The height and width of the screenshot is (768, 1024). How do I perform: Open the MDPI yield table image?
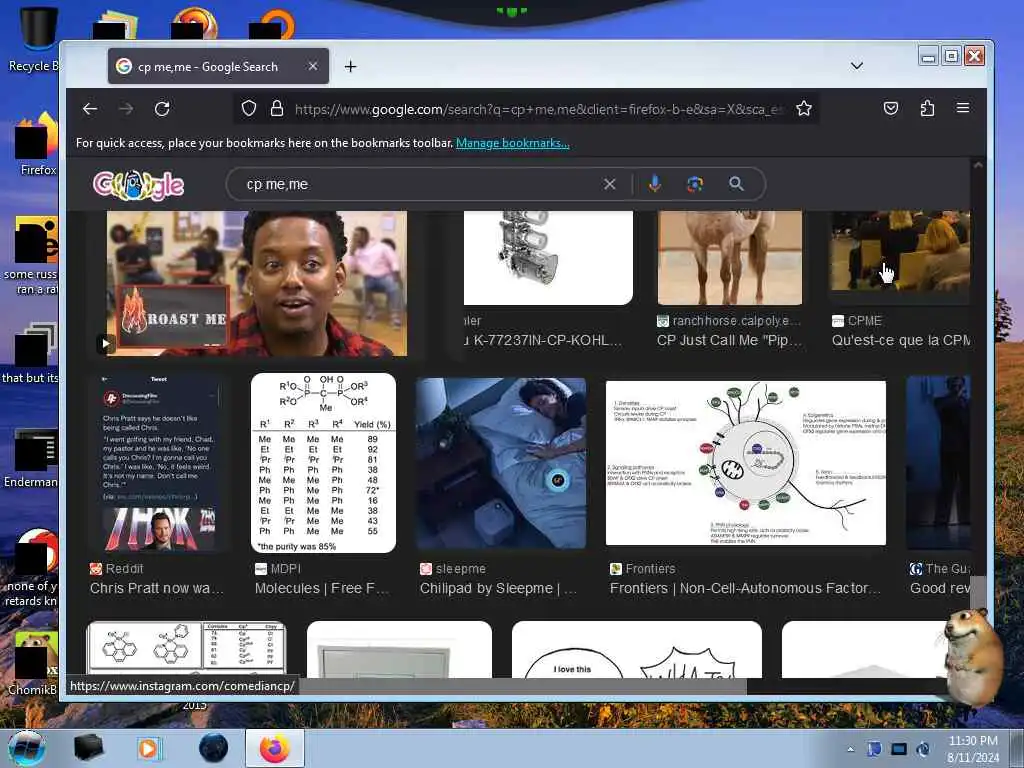[323, 464]
